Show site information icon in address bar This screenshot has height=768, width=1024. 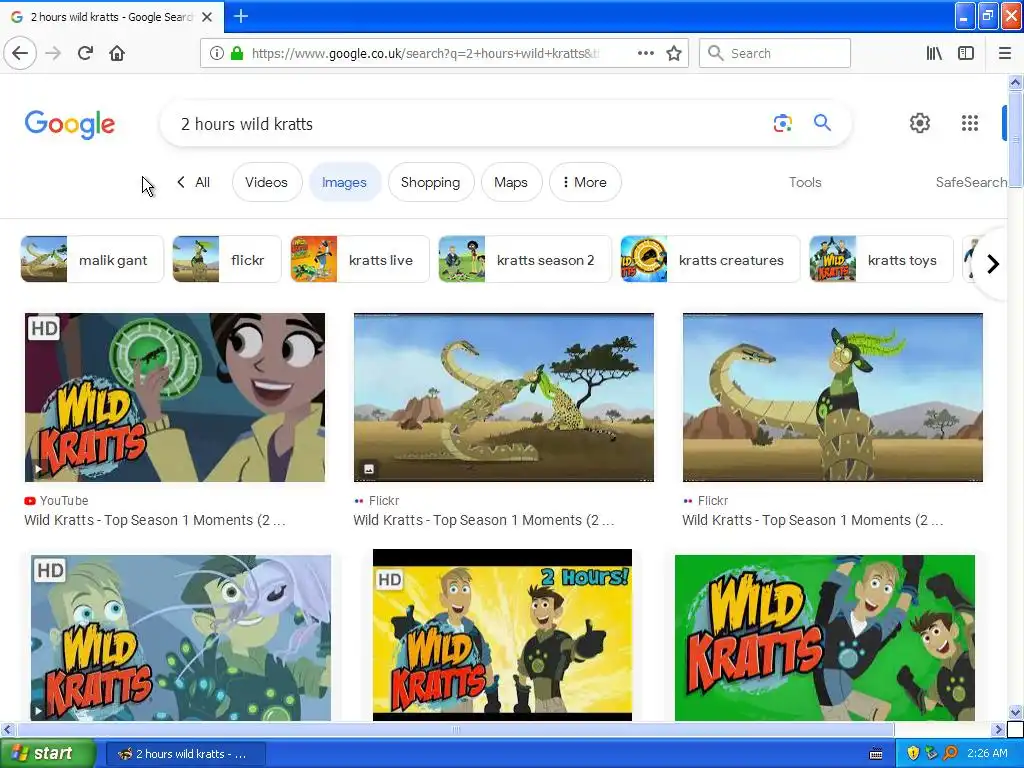click(216, 53)
